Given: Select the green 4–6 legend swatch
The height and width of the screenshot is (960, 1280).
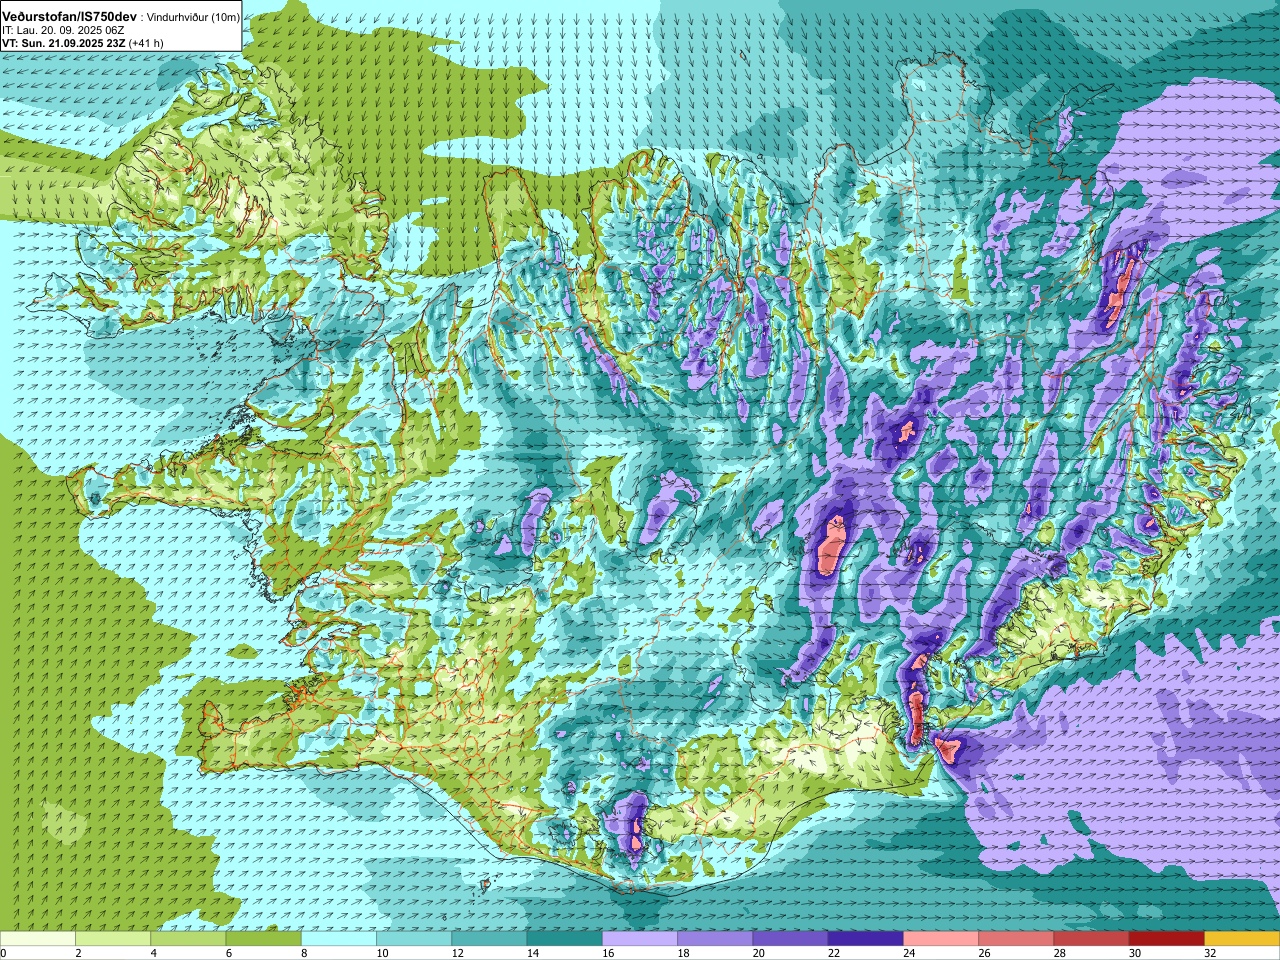Looking at the screenshot, I should (x=188, y=939).
